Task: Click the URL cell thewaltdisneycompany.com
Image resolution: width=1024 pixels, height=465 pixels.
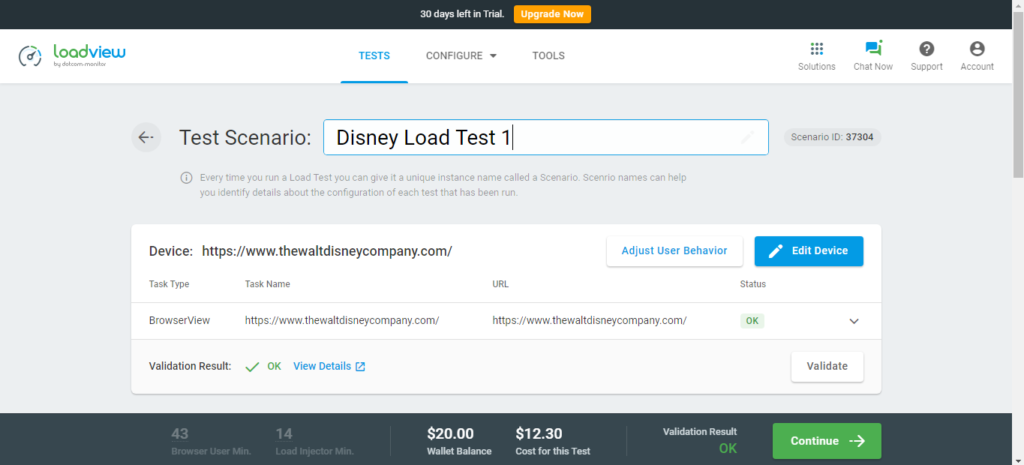Action: 590,321
